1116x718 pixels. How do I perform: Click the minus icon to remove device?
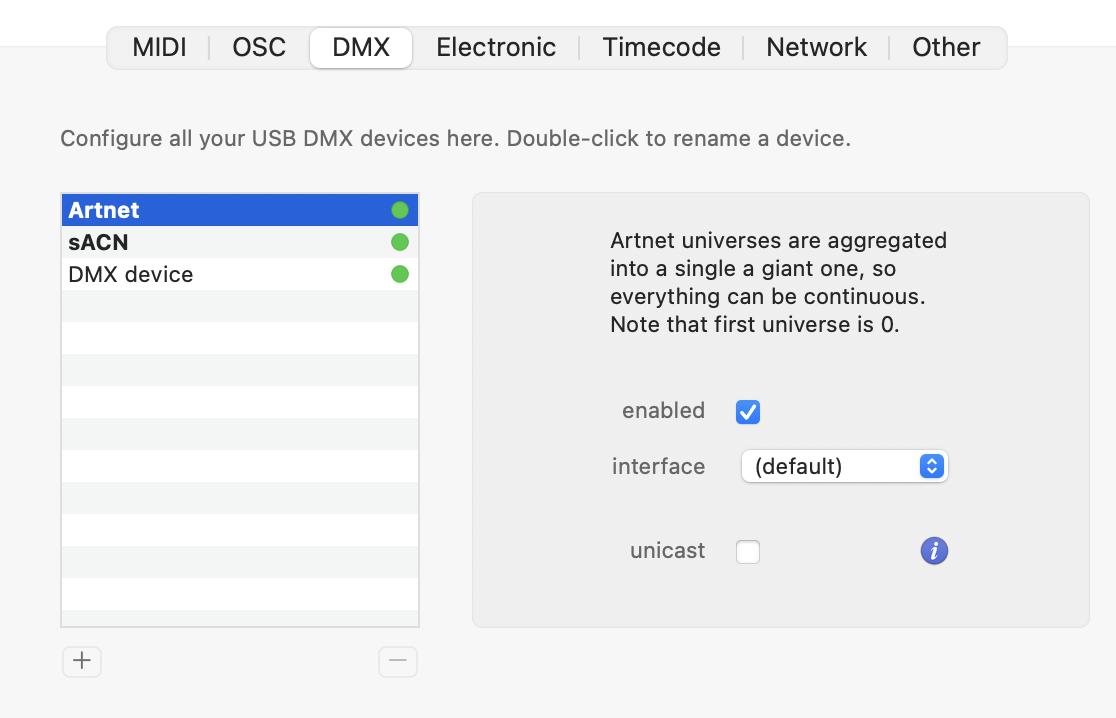tap(398, 661)
